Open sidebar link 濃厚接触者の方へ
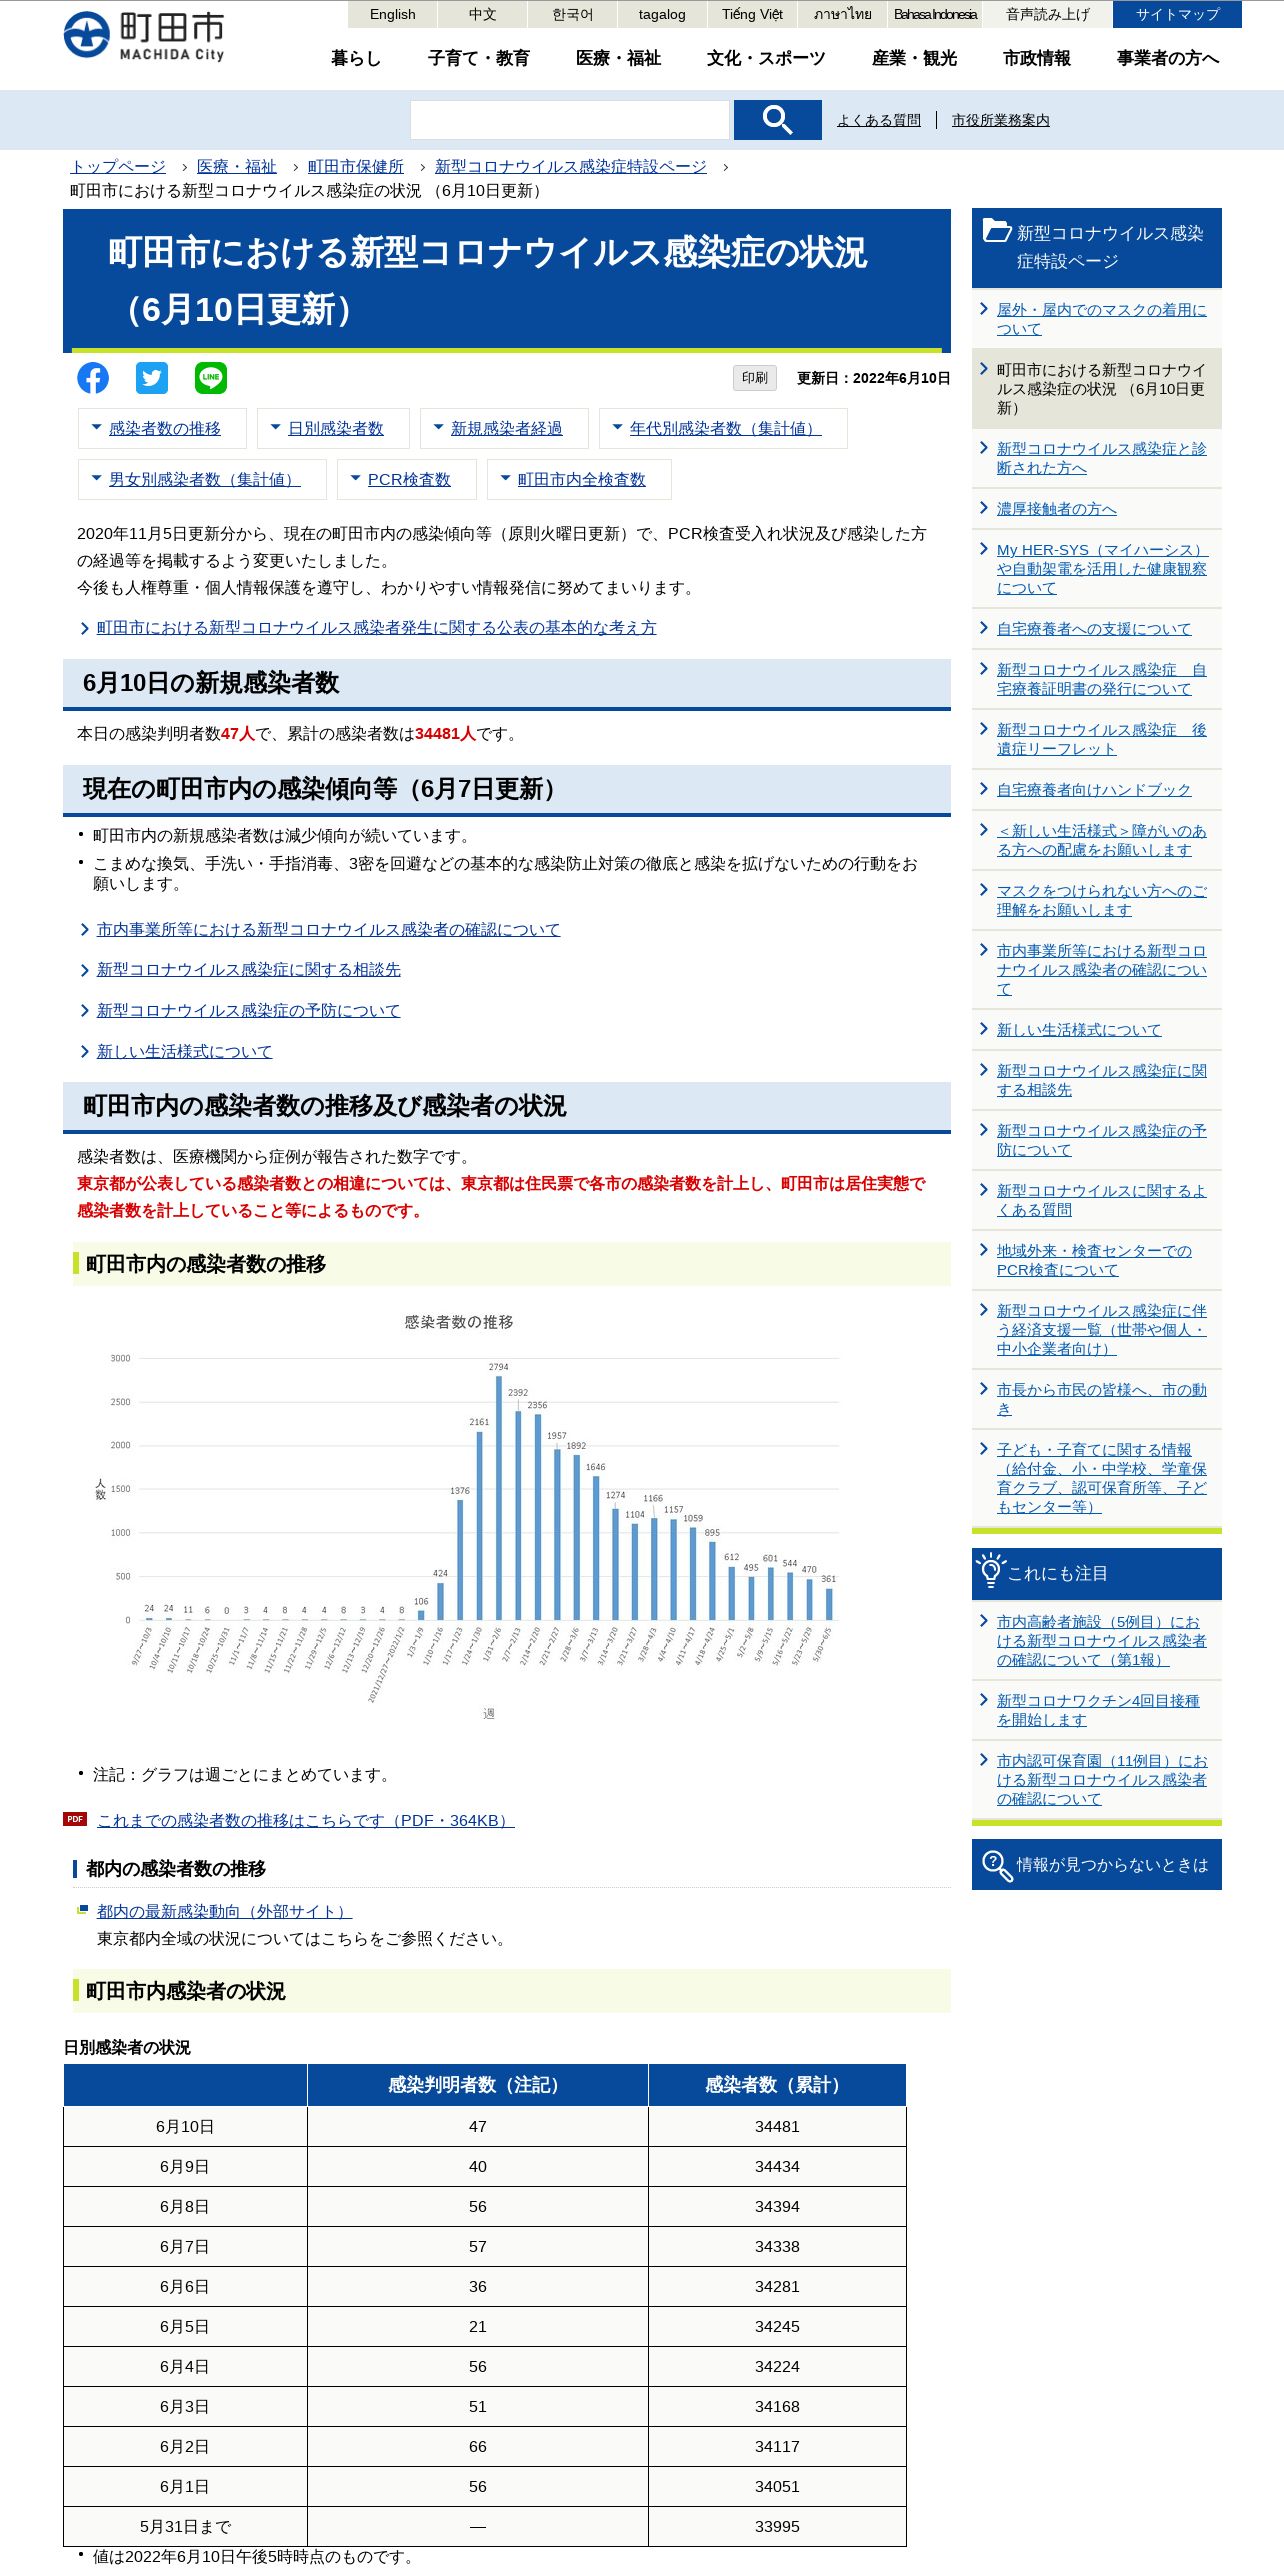Screen dimensions: 1284x2568 coord(1056,508)
